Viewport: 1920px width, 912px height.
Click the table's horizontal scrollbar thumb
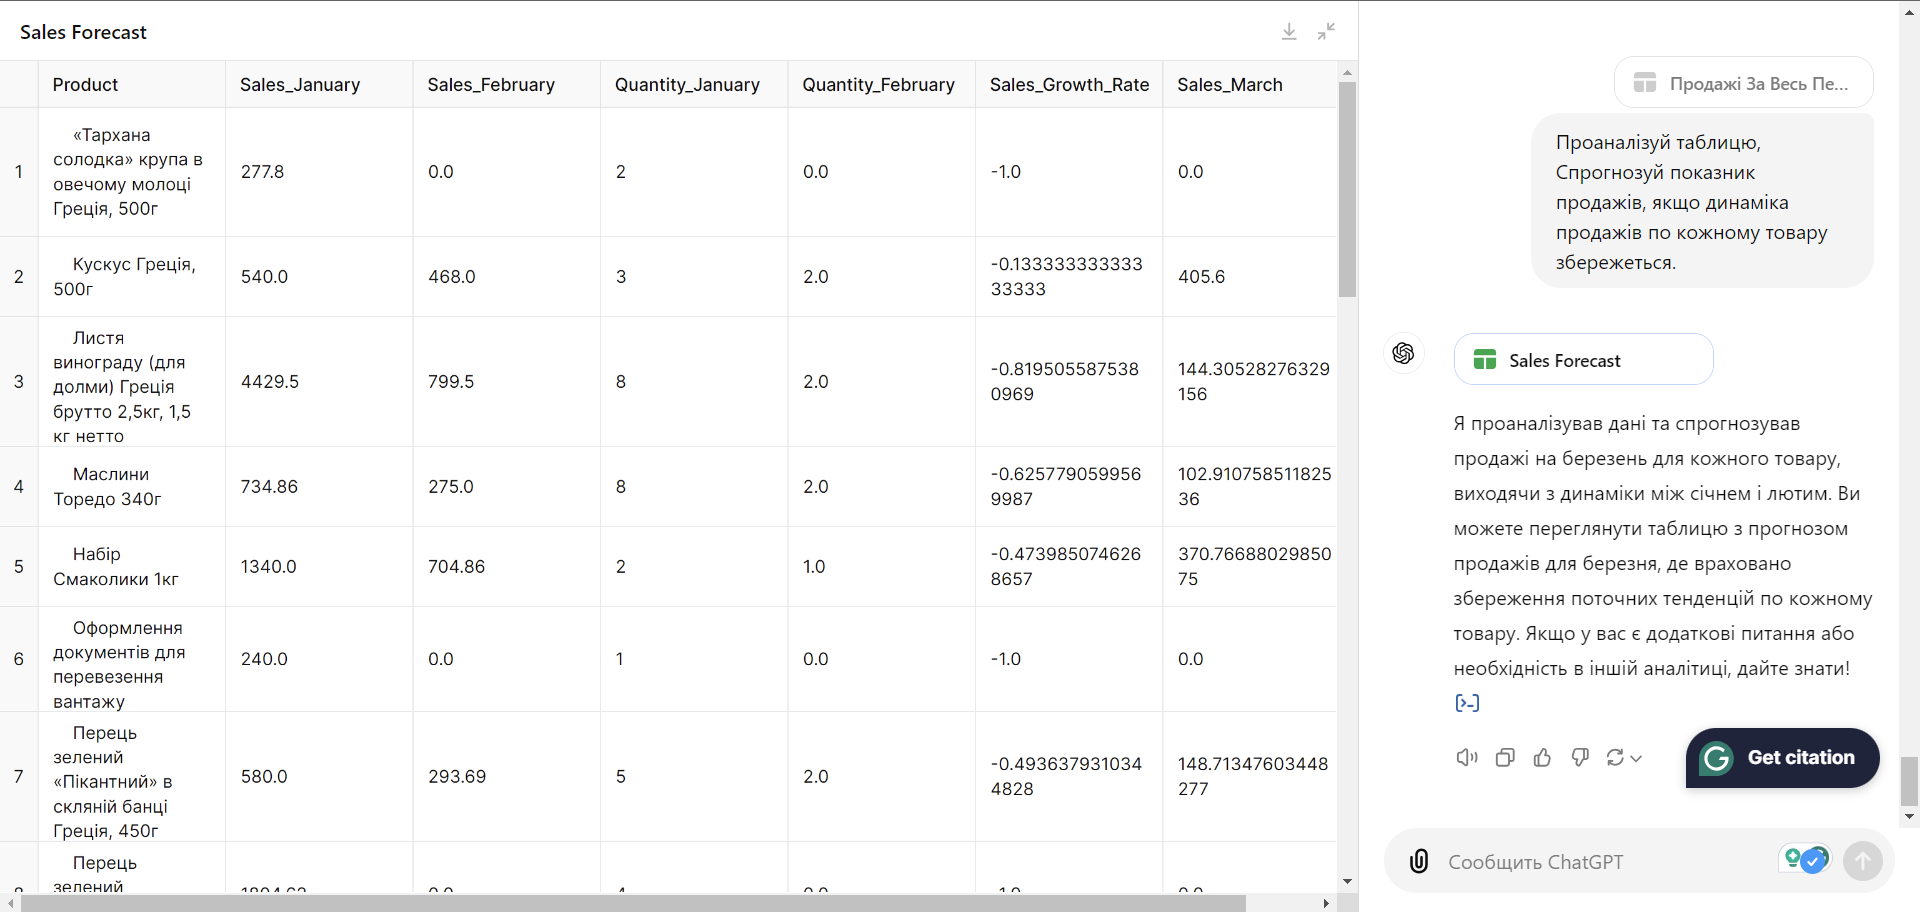(x=632, y=903)
